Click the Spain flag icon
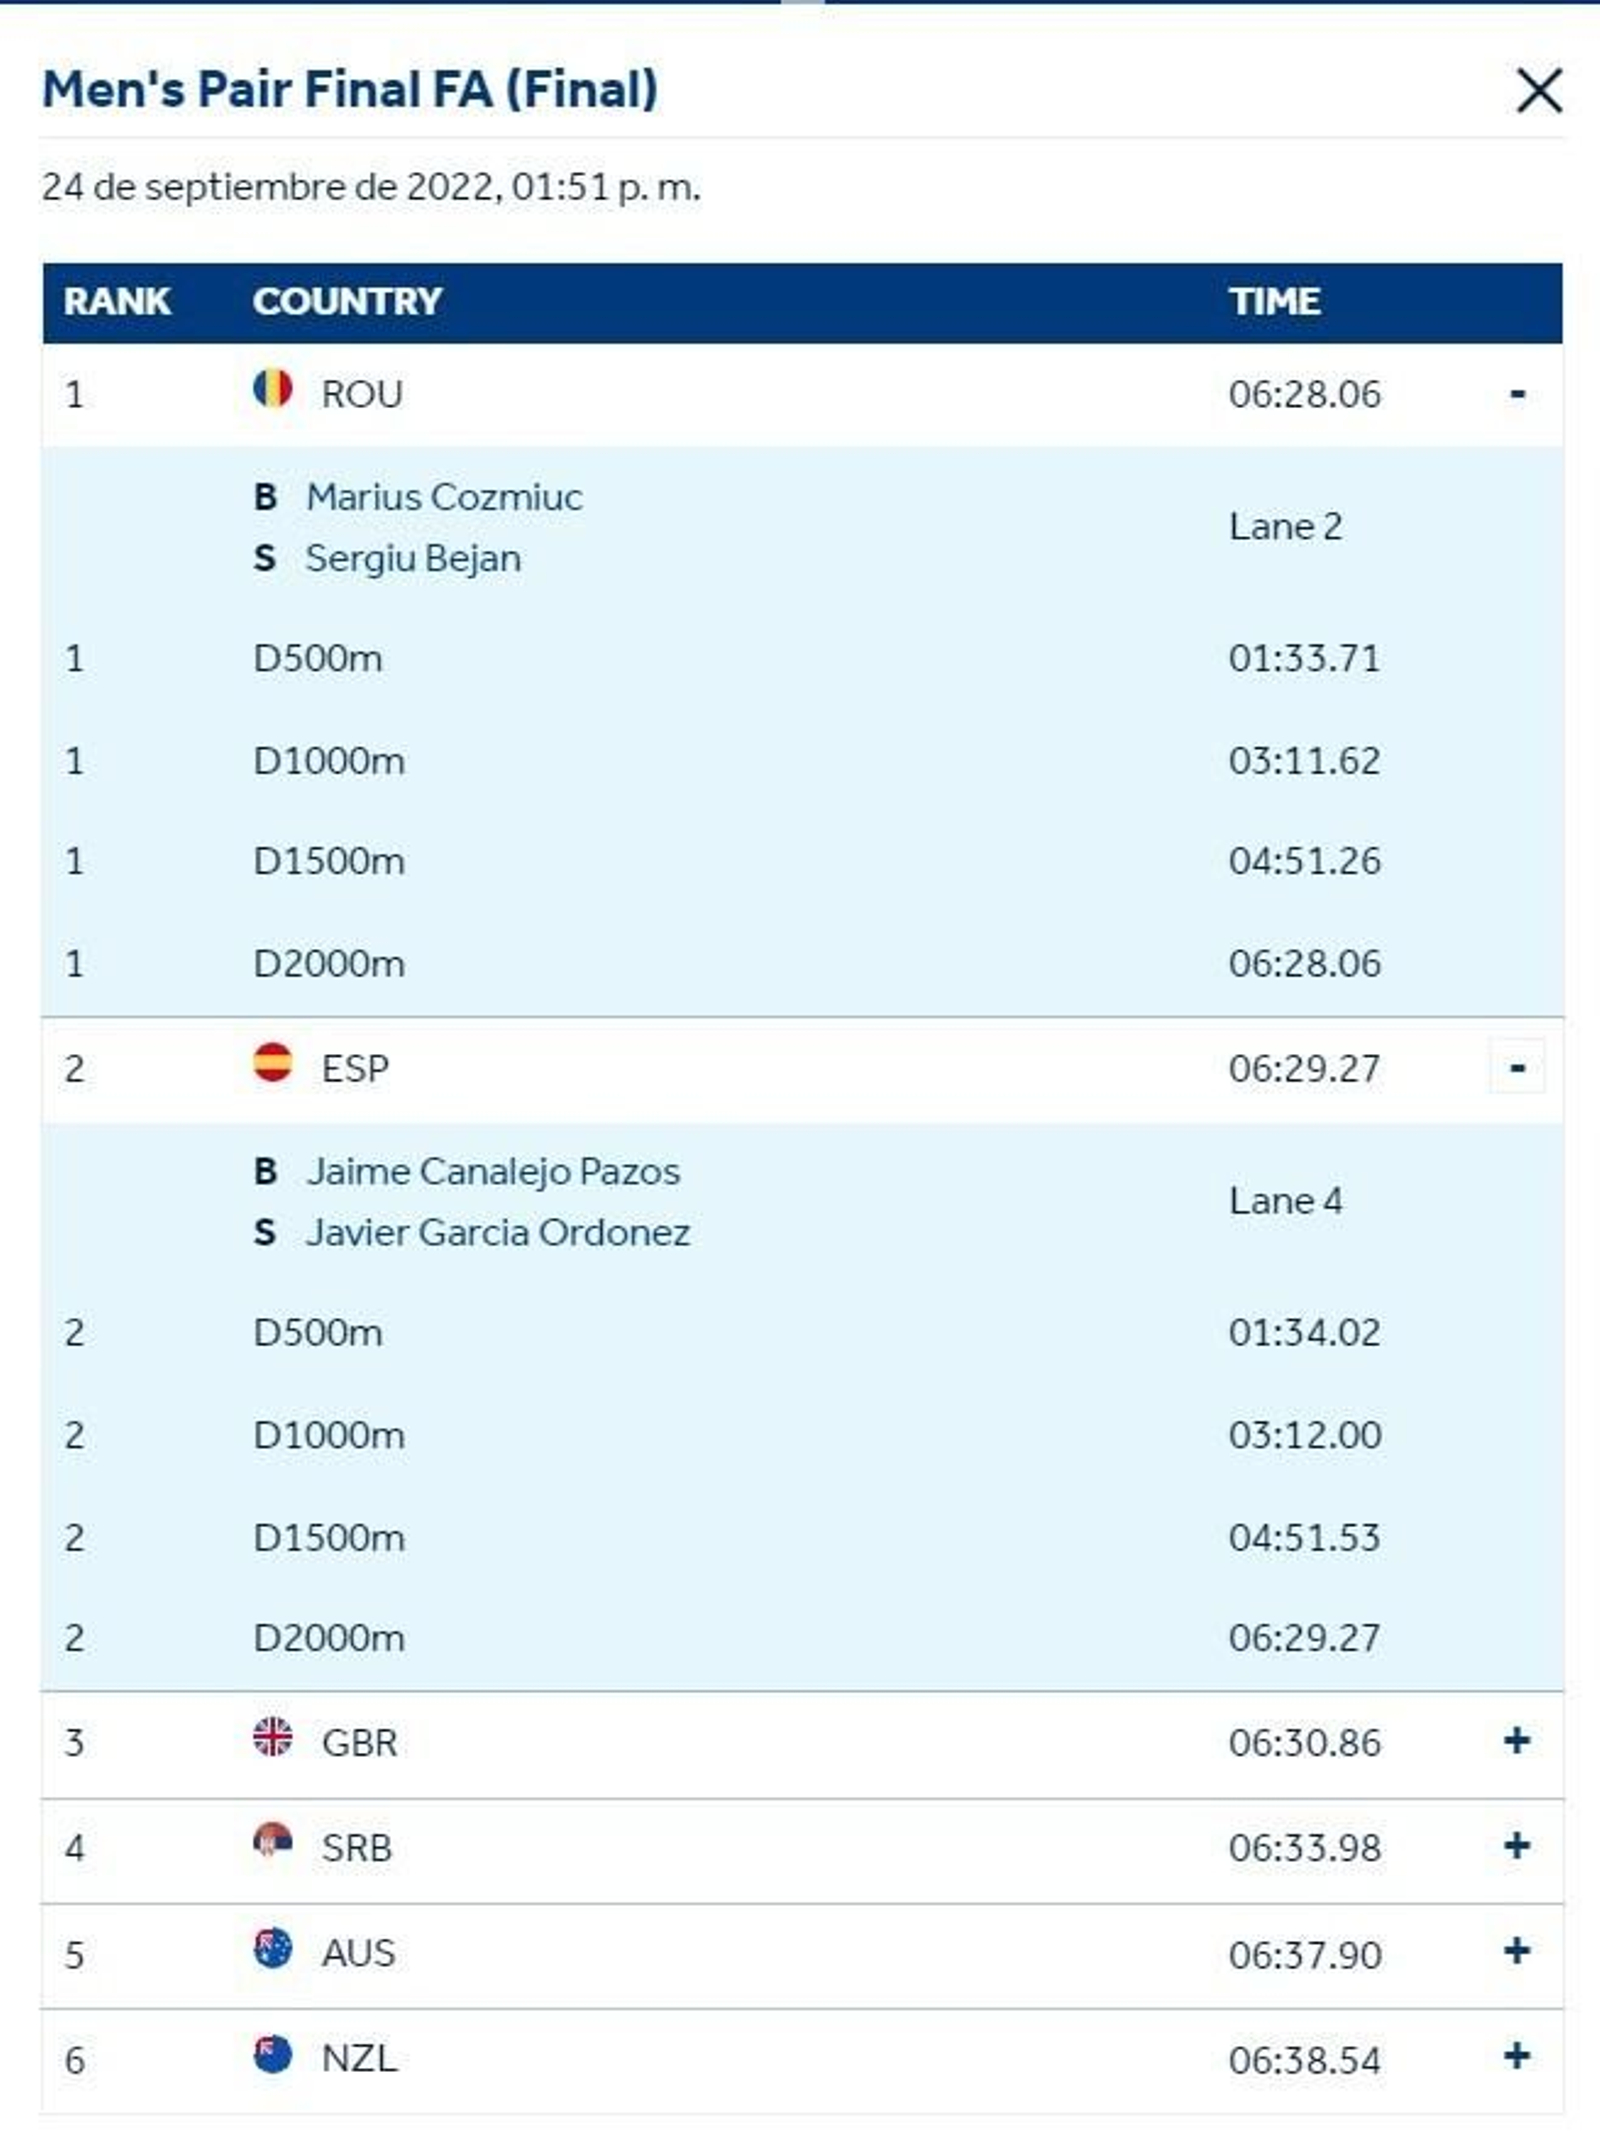The image size is (1600, 2155). [x=272, y=1062]
